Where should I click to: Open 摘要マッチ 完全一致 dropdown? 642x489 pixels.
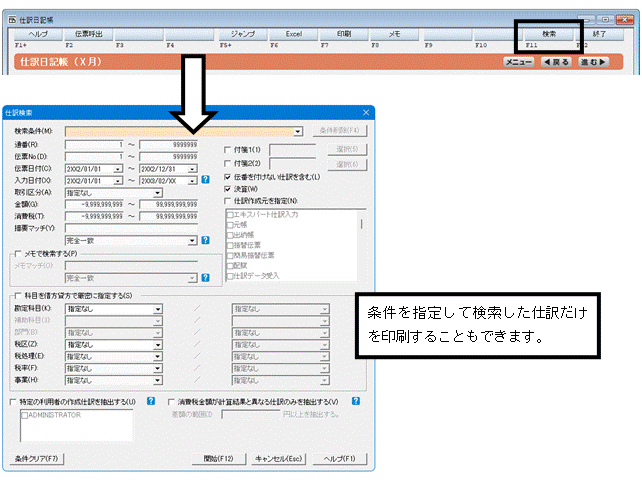(x=192, y=240)
